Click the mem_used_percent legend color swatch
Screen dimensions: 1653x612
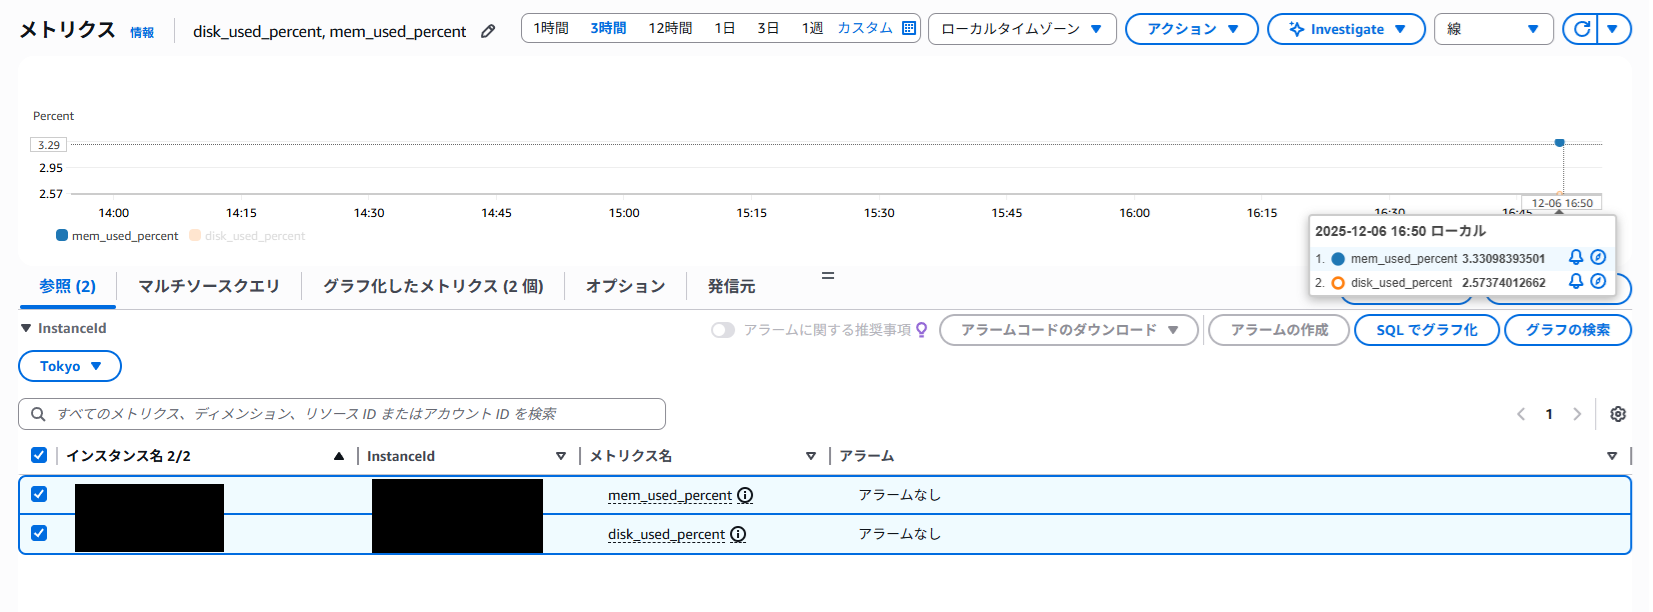pyautogui.click(x=62, y=236)
